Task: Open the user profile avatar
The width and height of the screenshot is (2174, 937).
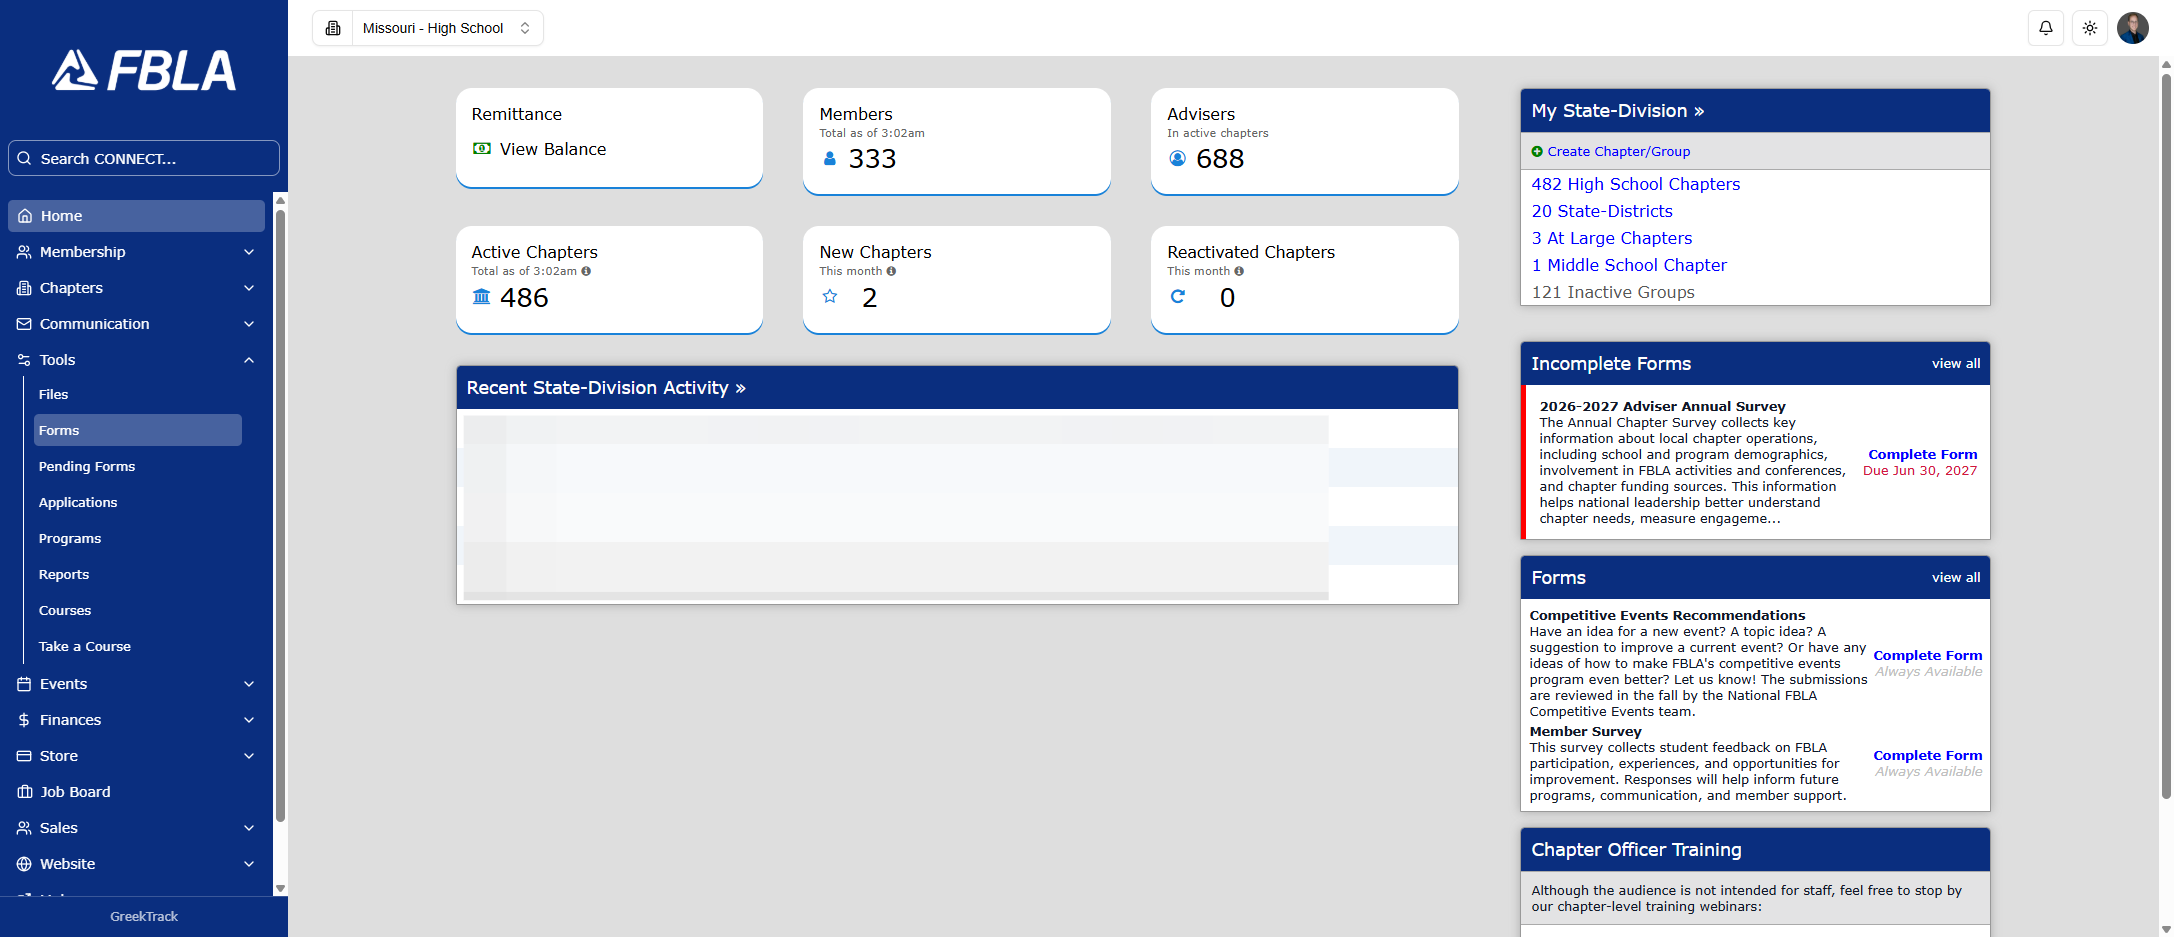Action: point(2132,28)
